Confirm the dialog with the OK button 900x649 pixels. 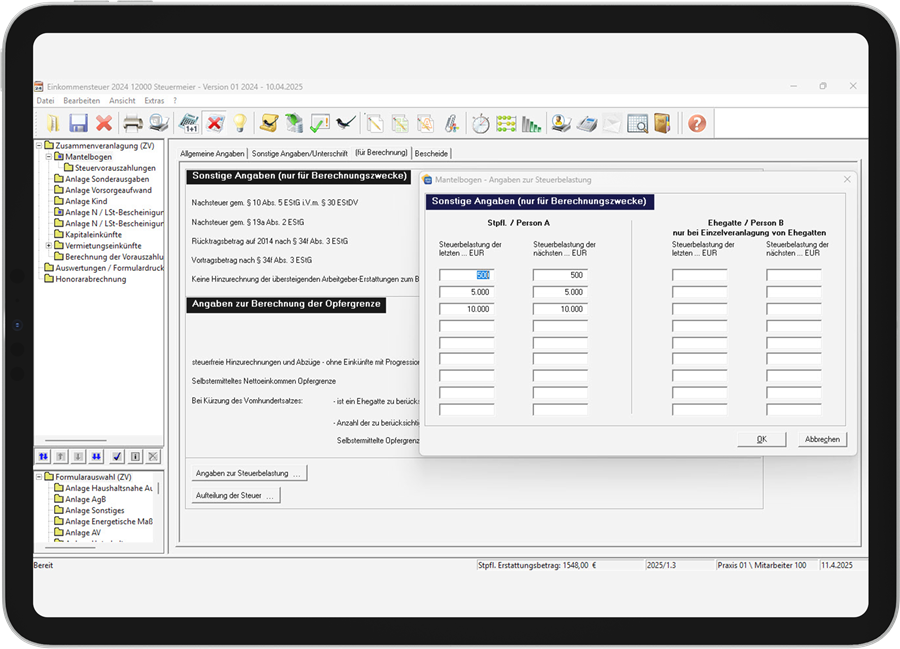coord(762,439)
